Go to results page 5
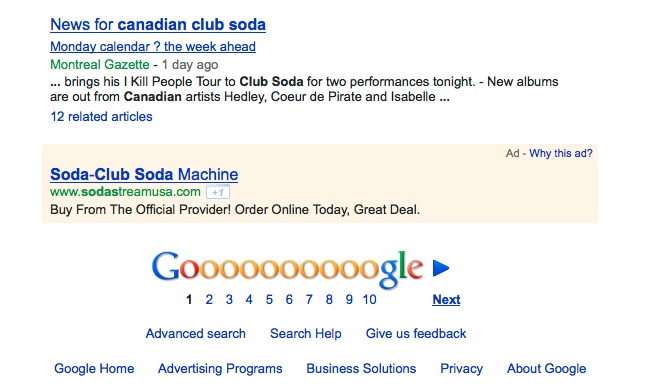Viewport: 647px width, 384px height. (x=269, y=299)
